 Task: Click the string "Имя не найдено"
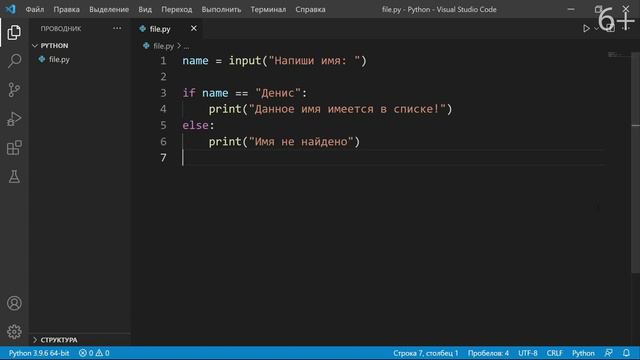pos(301,142)
